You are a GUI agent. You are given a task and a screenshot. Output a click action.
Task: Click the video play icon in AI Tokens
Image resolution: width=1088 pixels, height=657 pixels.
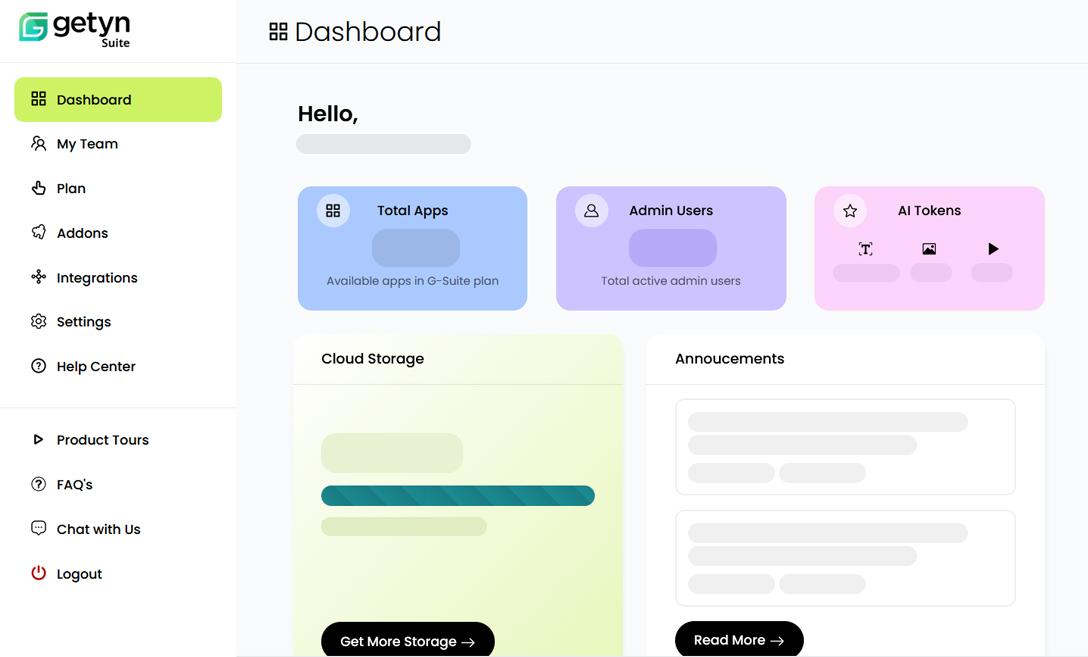tap(992, 249)
